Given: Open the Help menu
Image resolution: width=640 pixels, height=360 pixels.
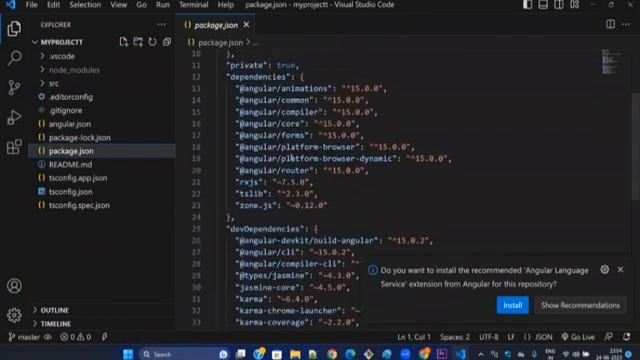Looking at the screenshot, I should point(226,5).
